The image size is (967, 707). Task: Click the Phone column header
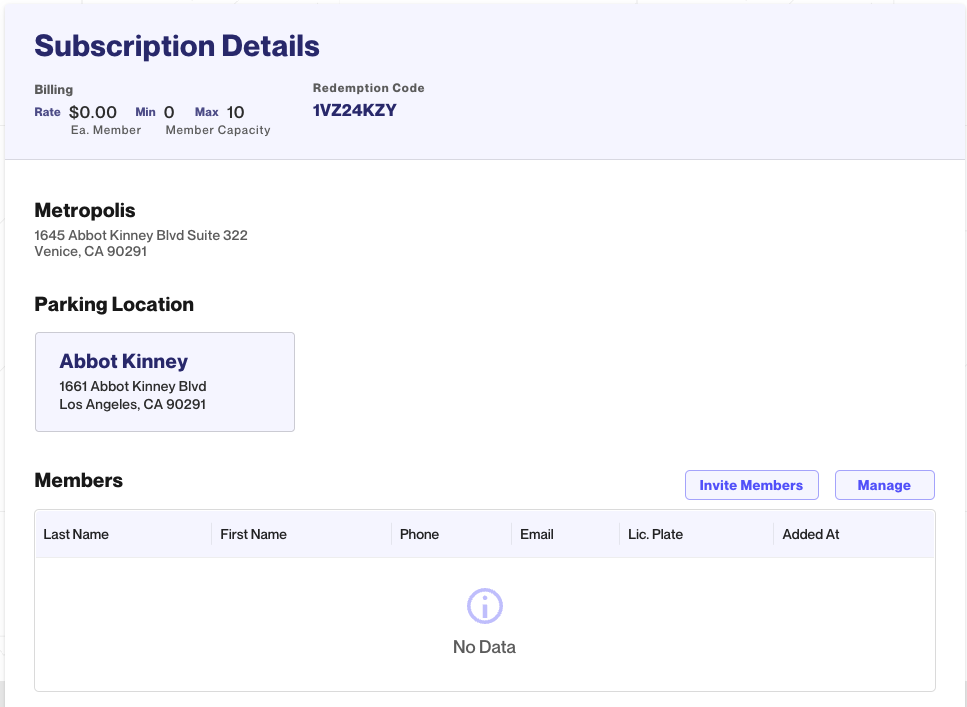pos(419,534)
